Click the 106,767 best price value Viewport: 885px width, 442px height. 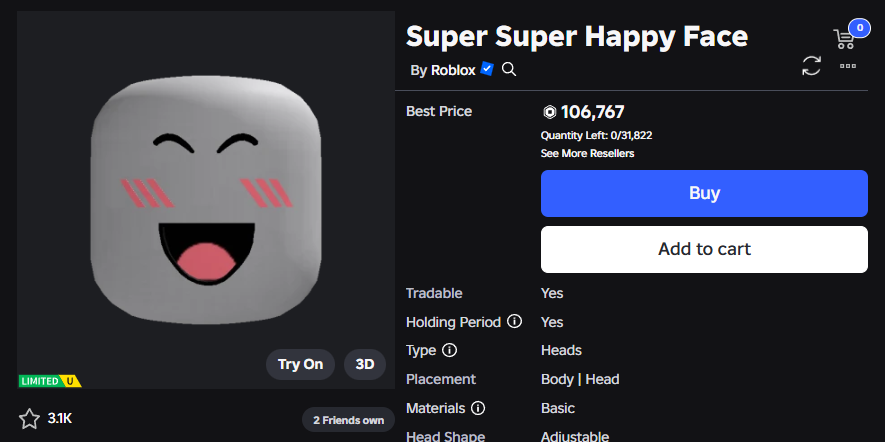pyautogui.click(x=593, y=112)
